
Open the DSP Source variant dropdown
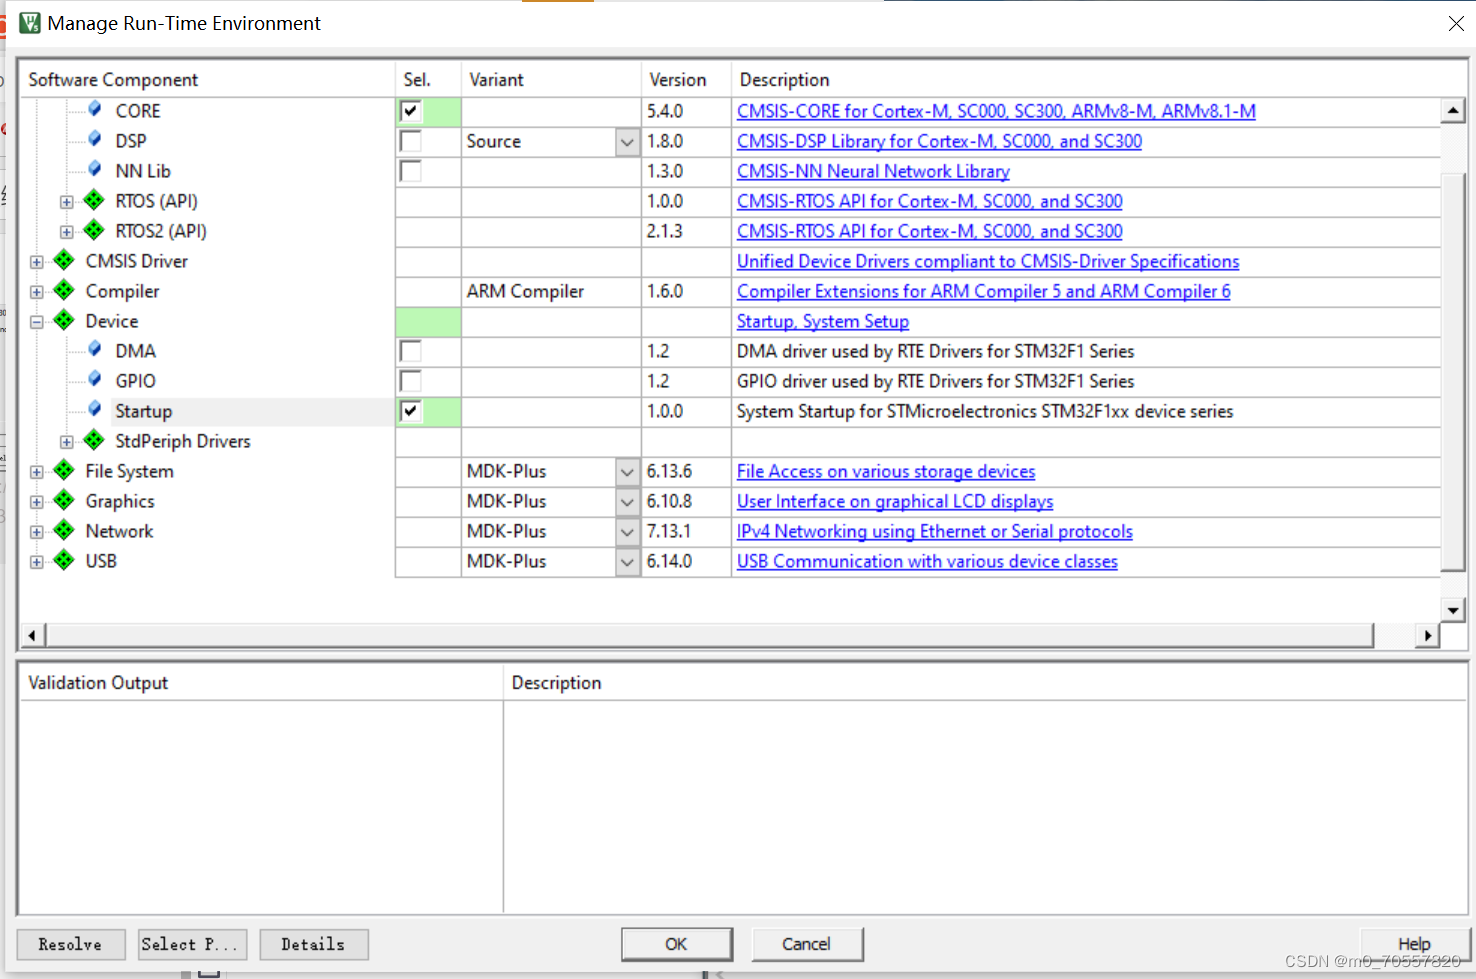click(627, 142)
